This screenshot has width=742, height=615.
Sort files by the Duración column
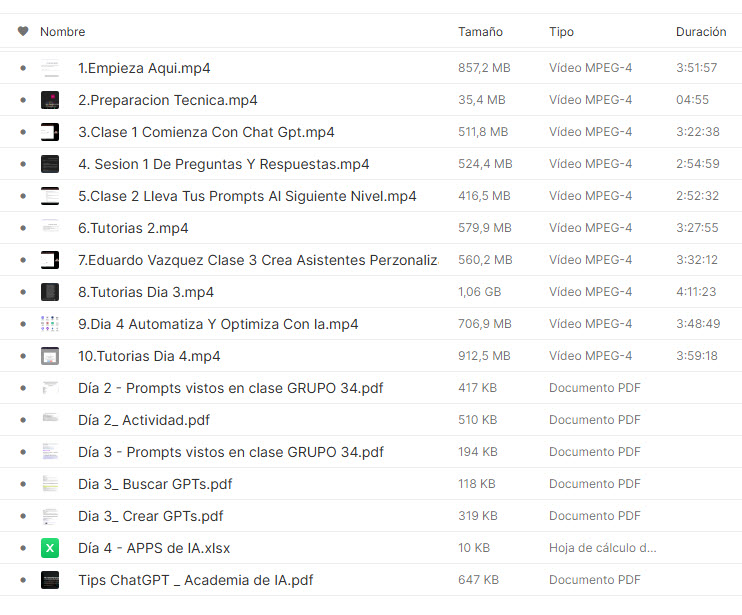pyautogui.click(x=701, y=32)
